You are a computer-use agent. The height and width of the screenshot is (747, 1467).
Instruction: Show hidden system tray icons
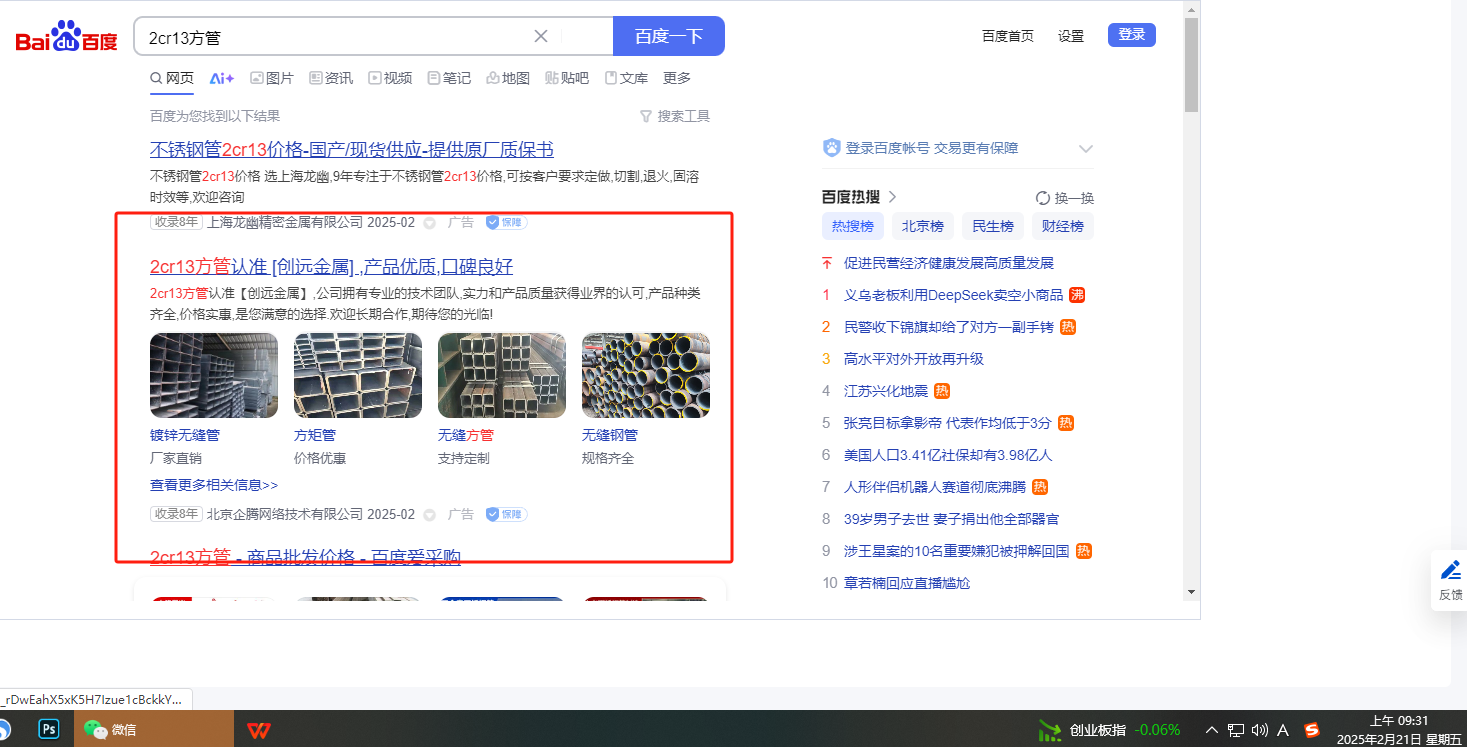[x=1212, y=730]
